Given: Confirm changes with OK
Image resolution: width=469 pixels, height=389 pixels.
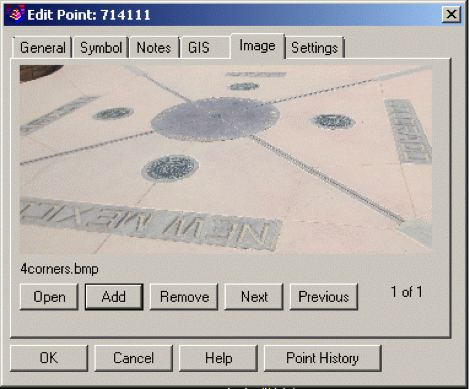Looking at the screenshot, I should click(x=49, y=358).
